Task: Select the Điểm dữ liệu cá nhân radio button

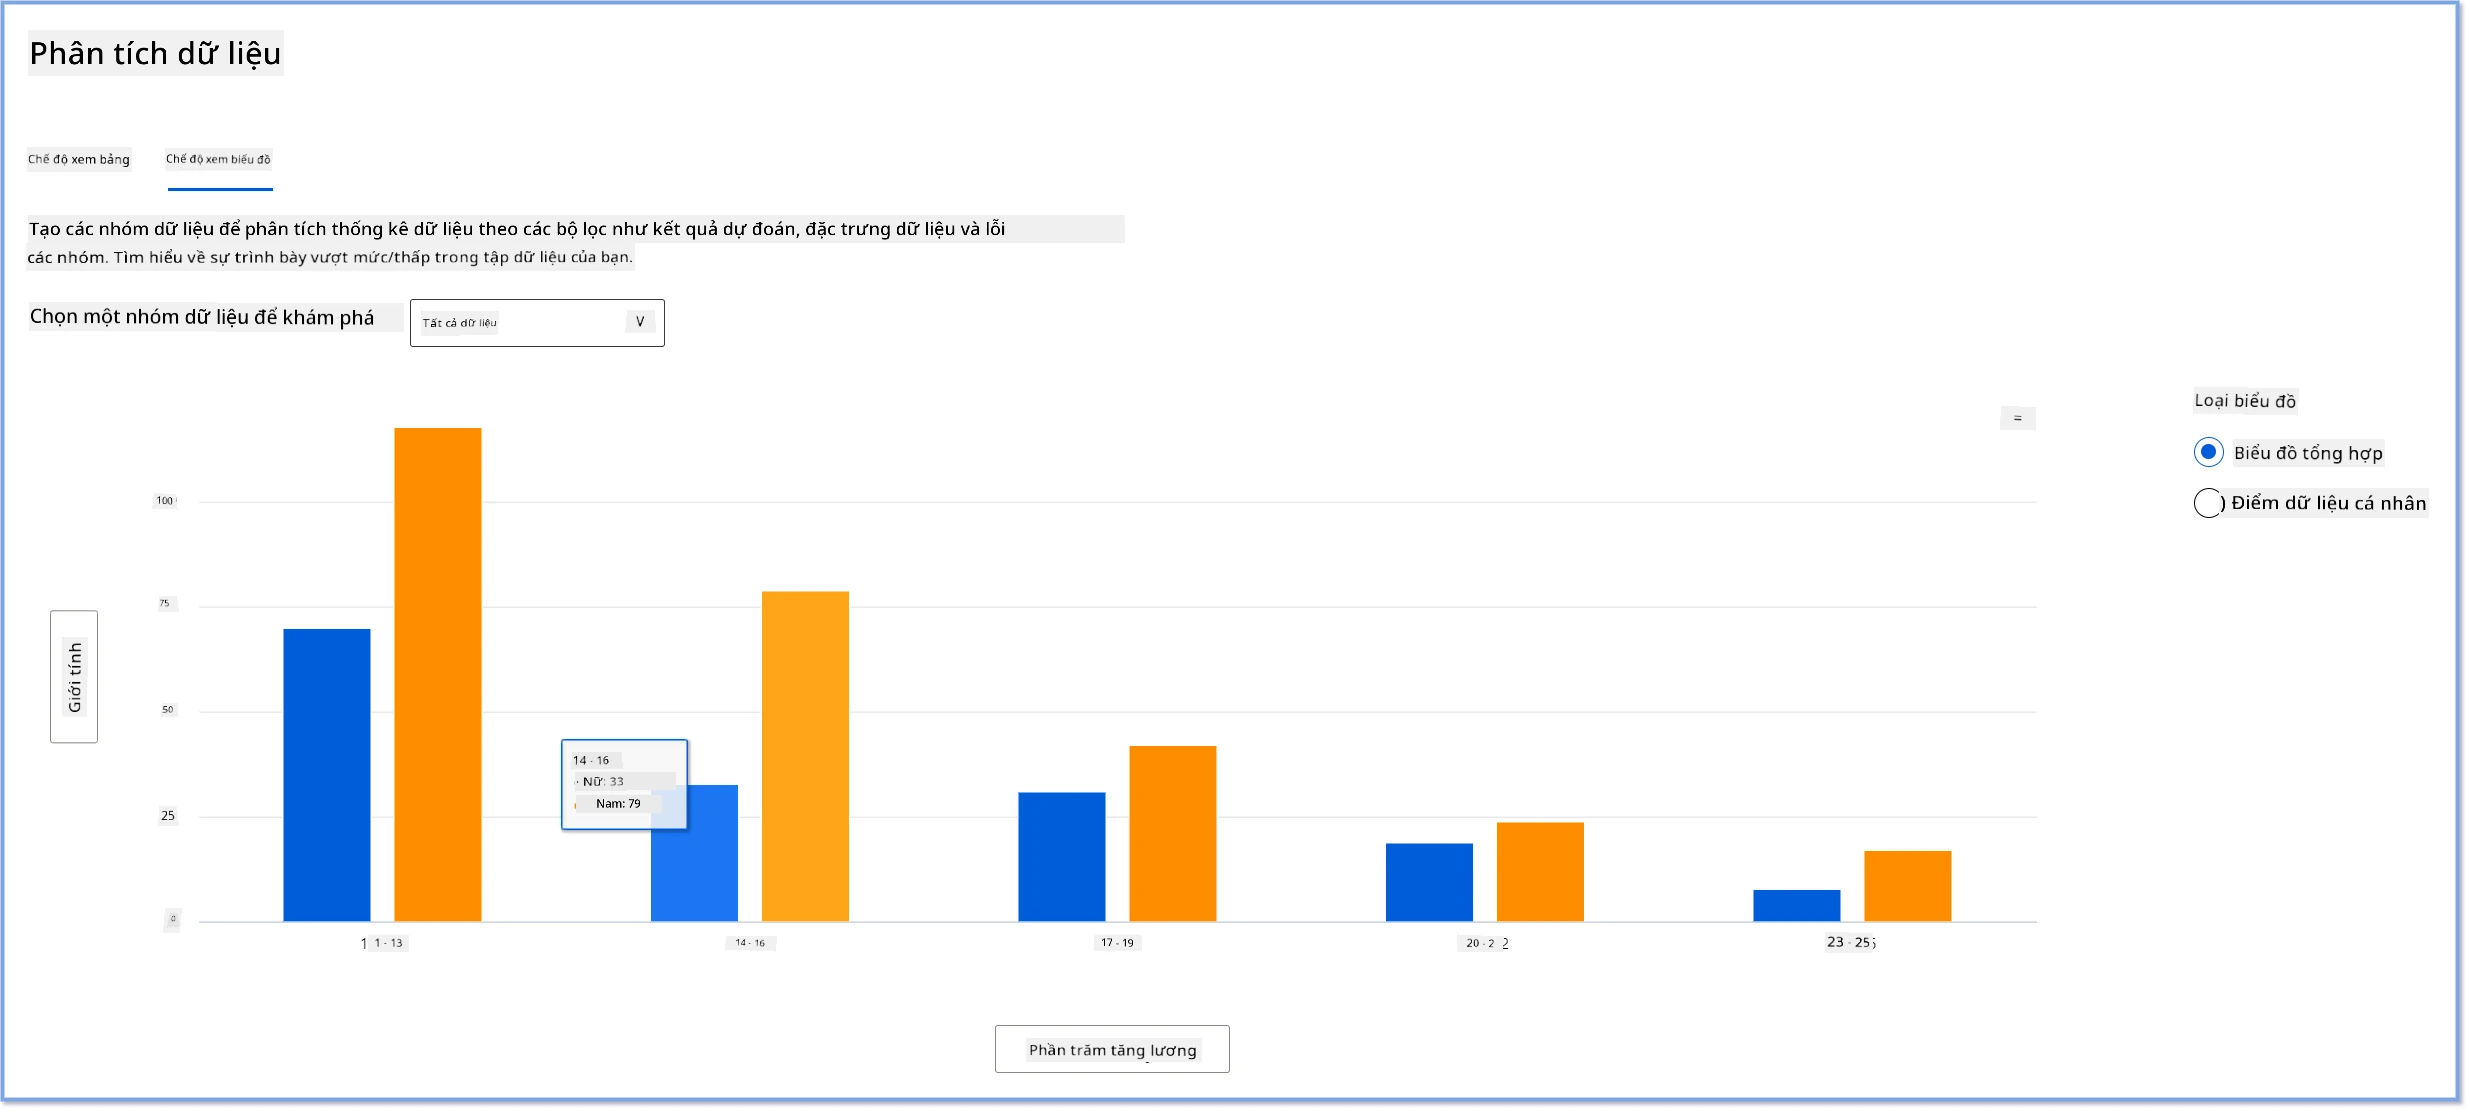Action: tap(2208, 502)
